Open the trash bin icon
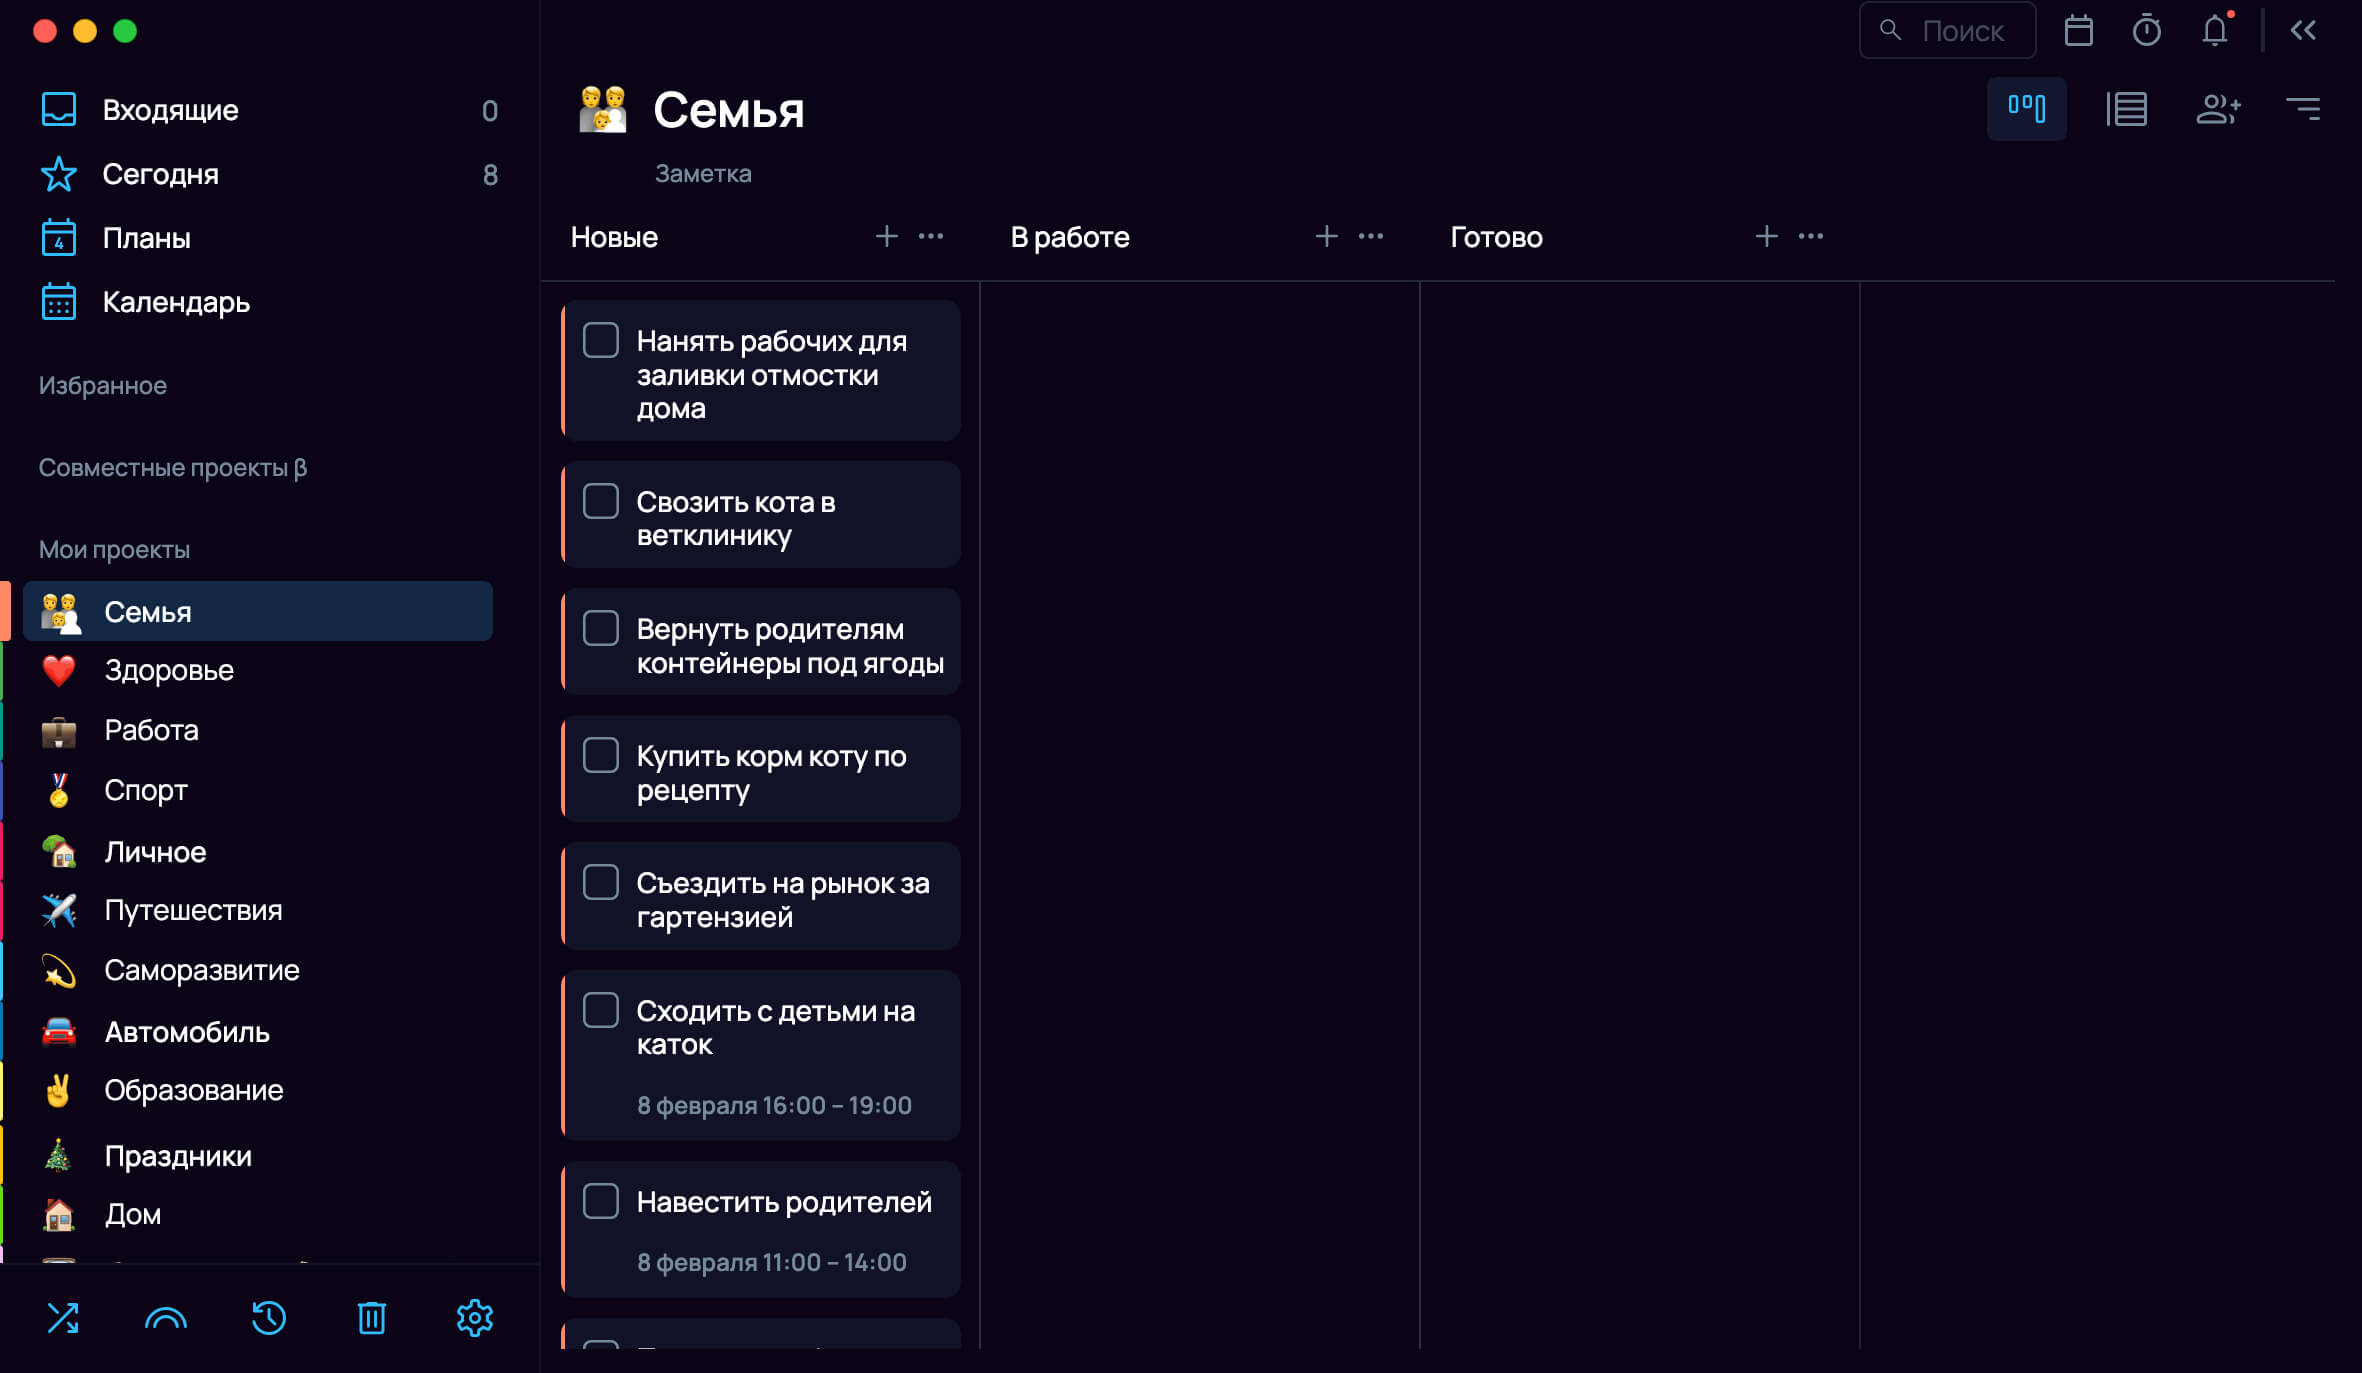2362x1373 pixels. point(371,1318)
